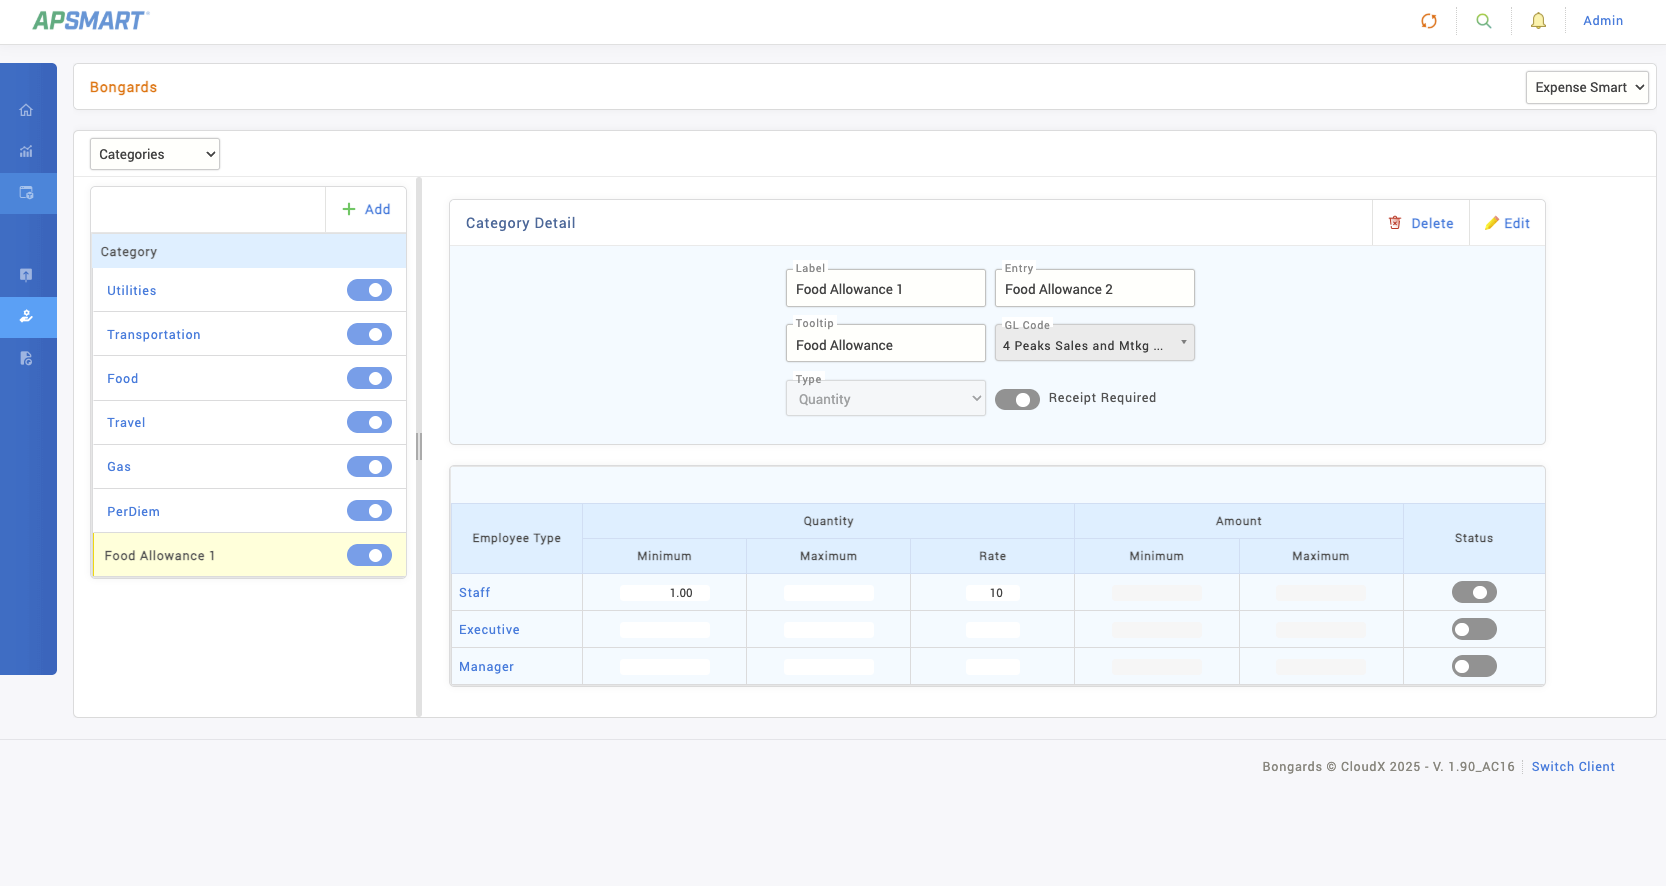The image size is (1666, 886).
Task: Click the upload icon in sidebar
Action: click(26, 275)
